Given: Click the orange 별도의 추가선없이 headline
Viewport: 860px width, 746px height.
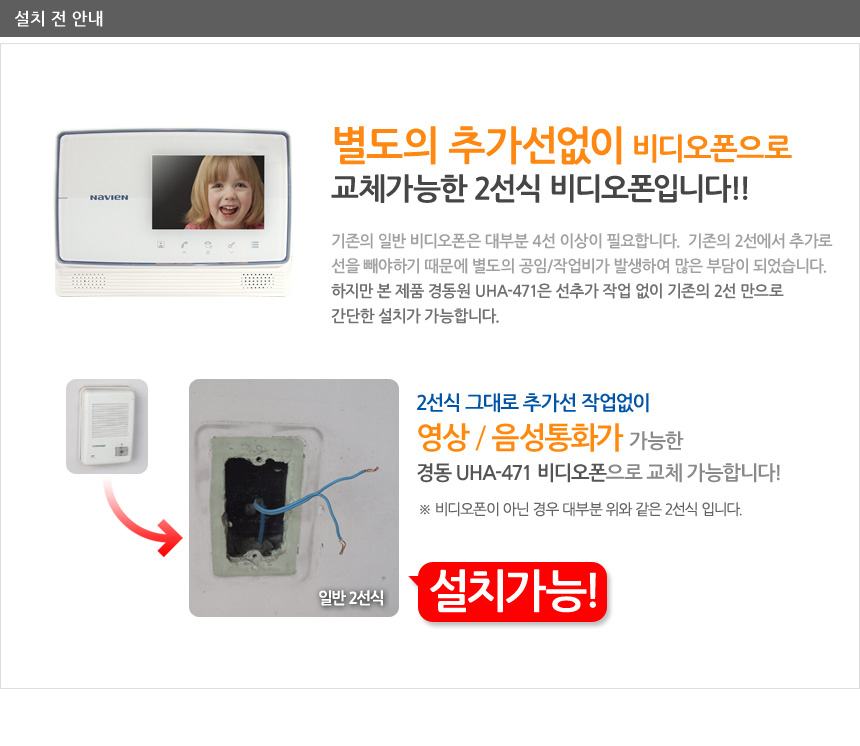Looking at the screenshot, I should [x=477, y=145].
